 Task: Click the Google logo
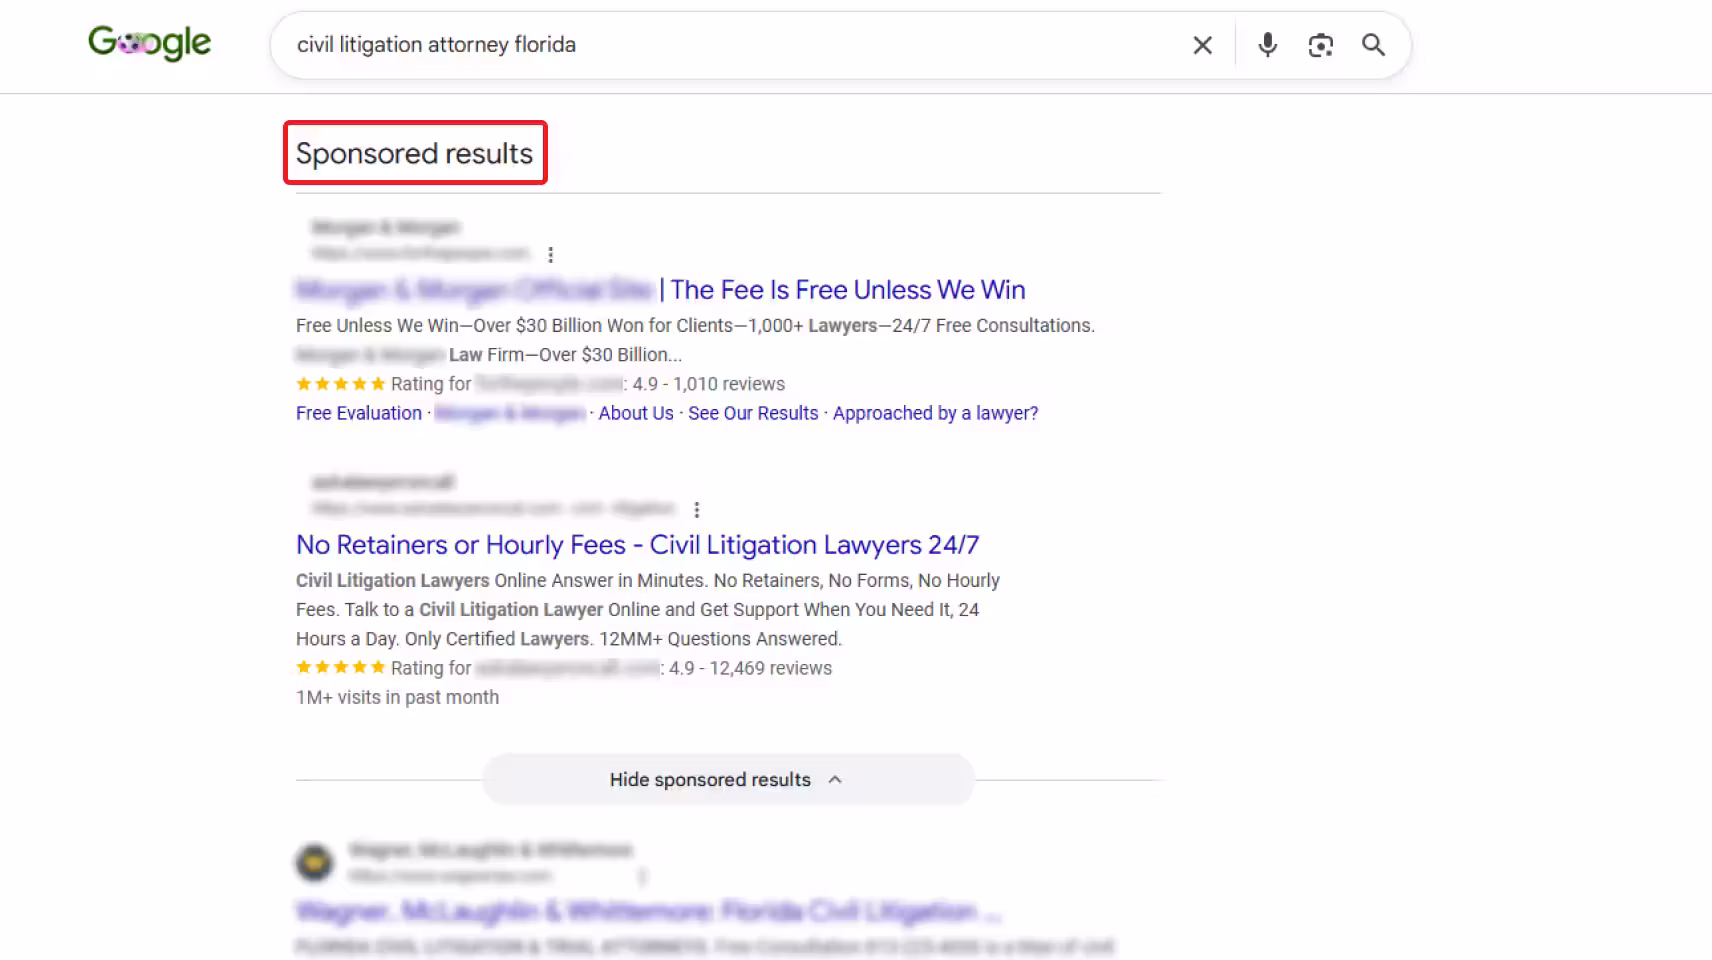pos(150,43)
